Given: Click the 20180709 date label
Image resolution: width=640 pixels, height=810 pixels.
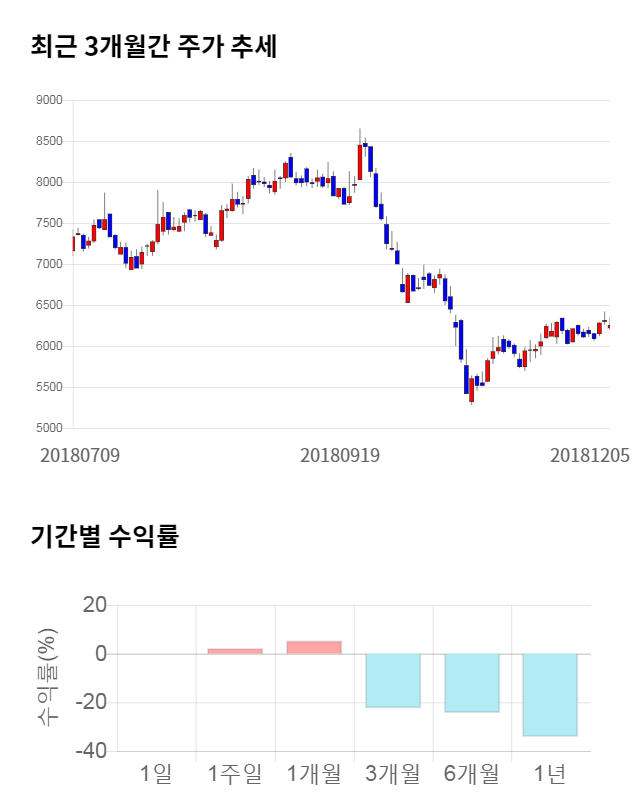Looking at the screenshot, I should click(x=80, y=455).
